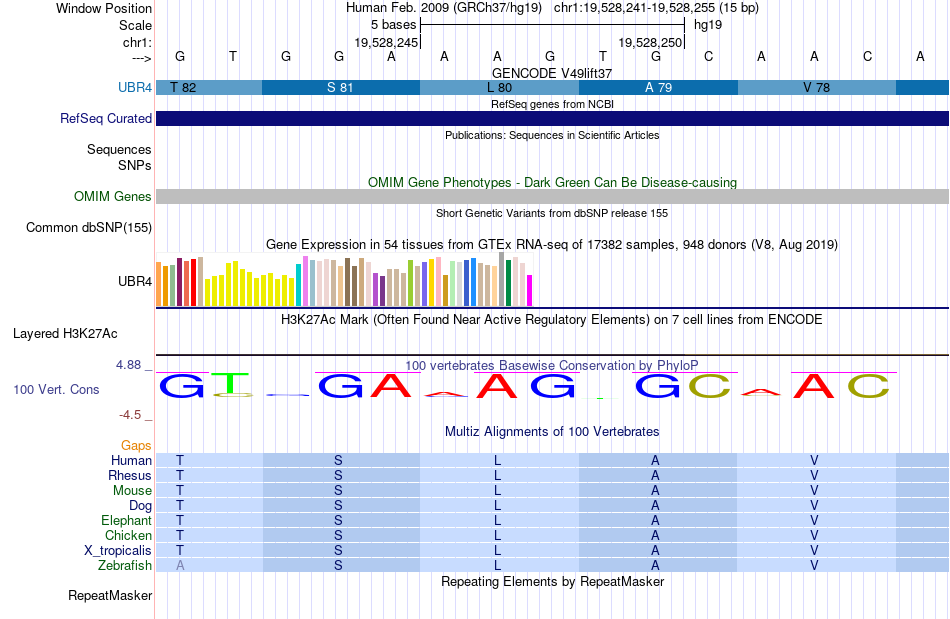This screenshot has height=619, width=950.
Task: Click the gray OMIM Genes bar
Action: (x=552, y=196)
